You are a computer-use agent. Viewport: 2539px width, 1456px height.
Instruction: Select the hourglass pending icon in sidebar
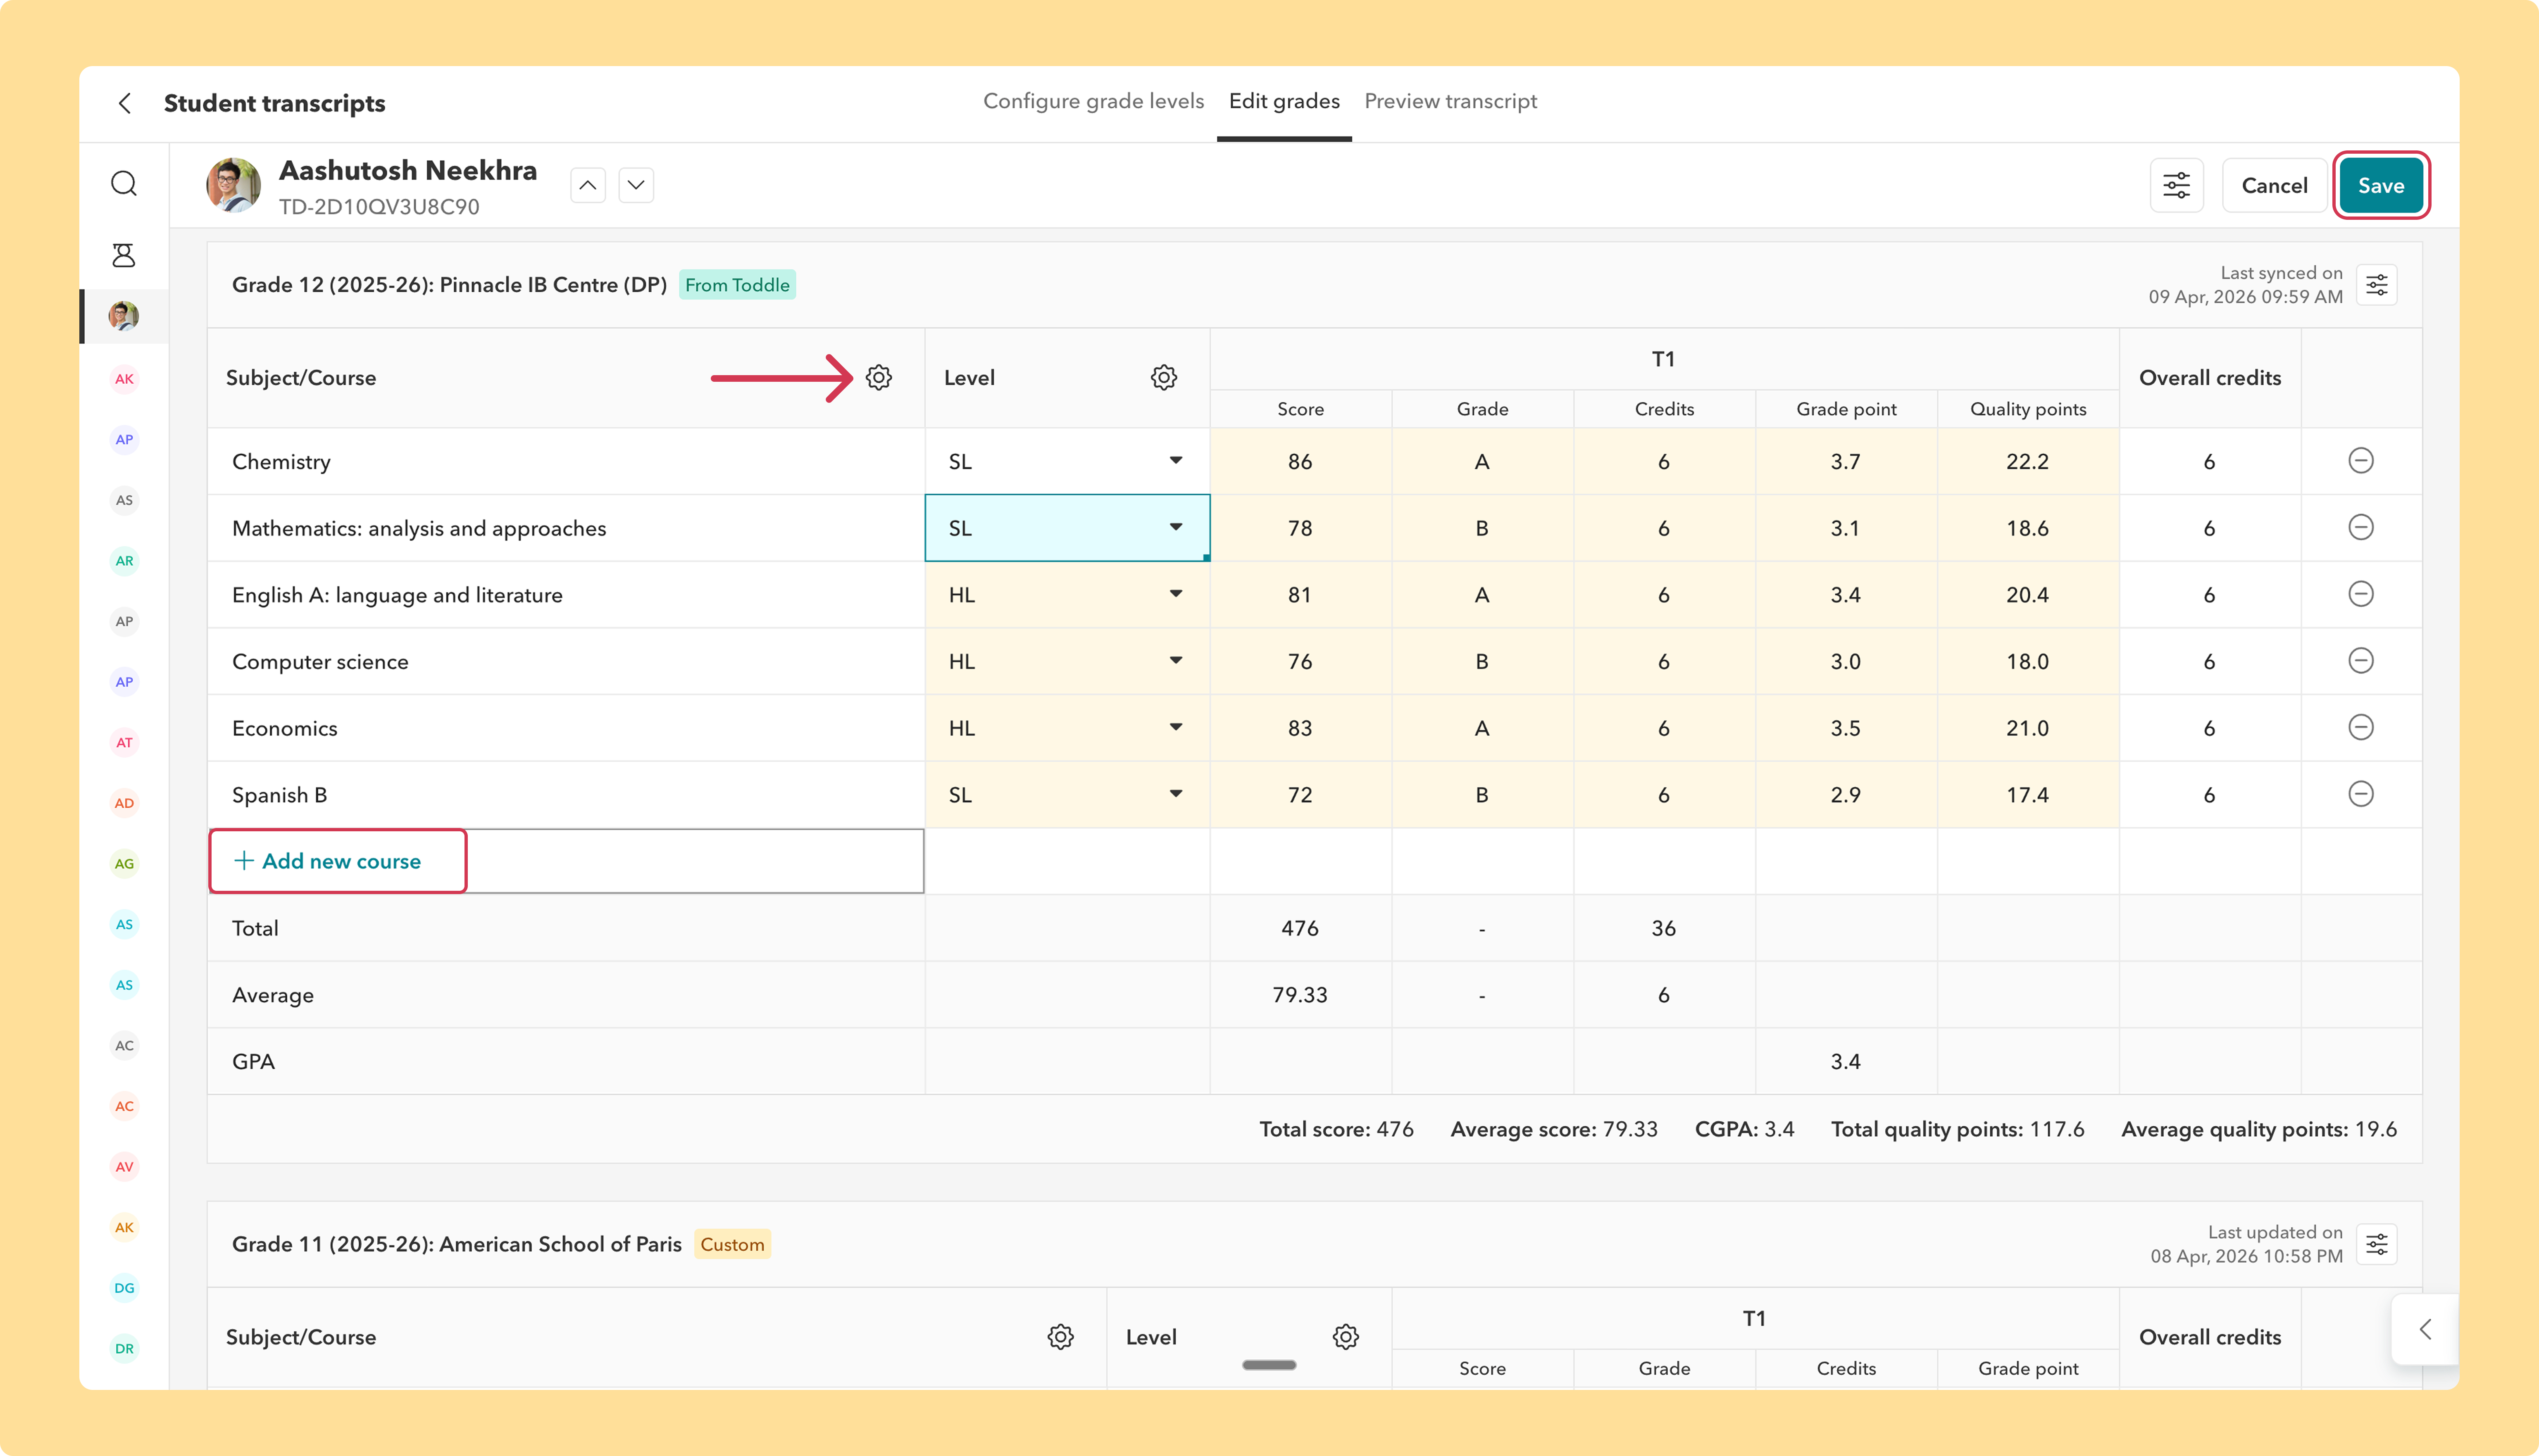point(124,255)
